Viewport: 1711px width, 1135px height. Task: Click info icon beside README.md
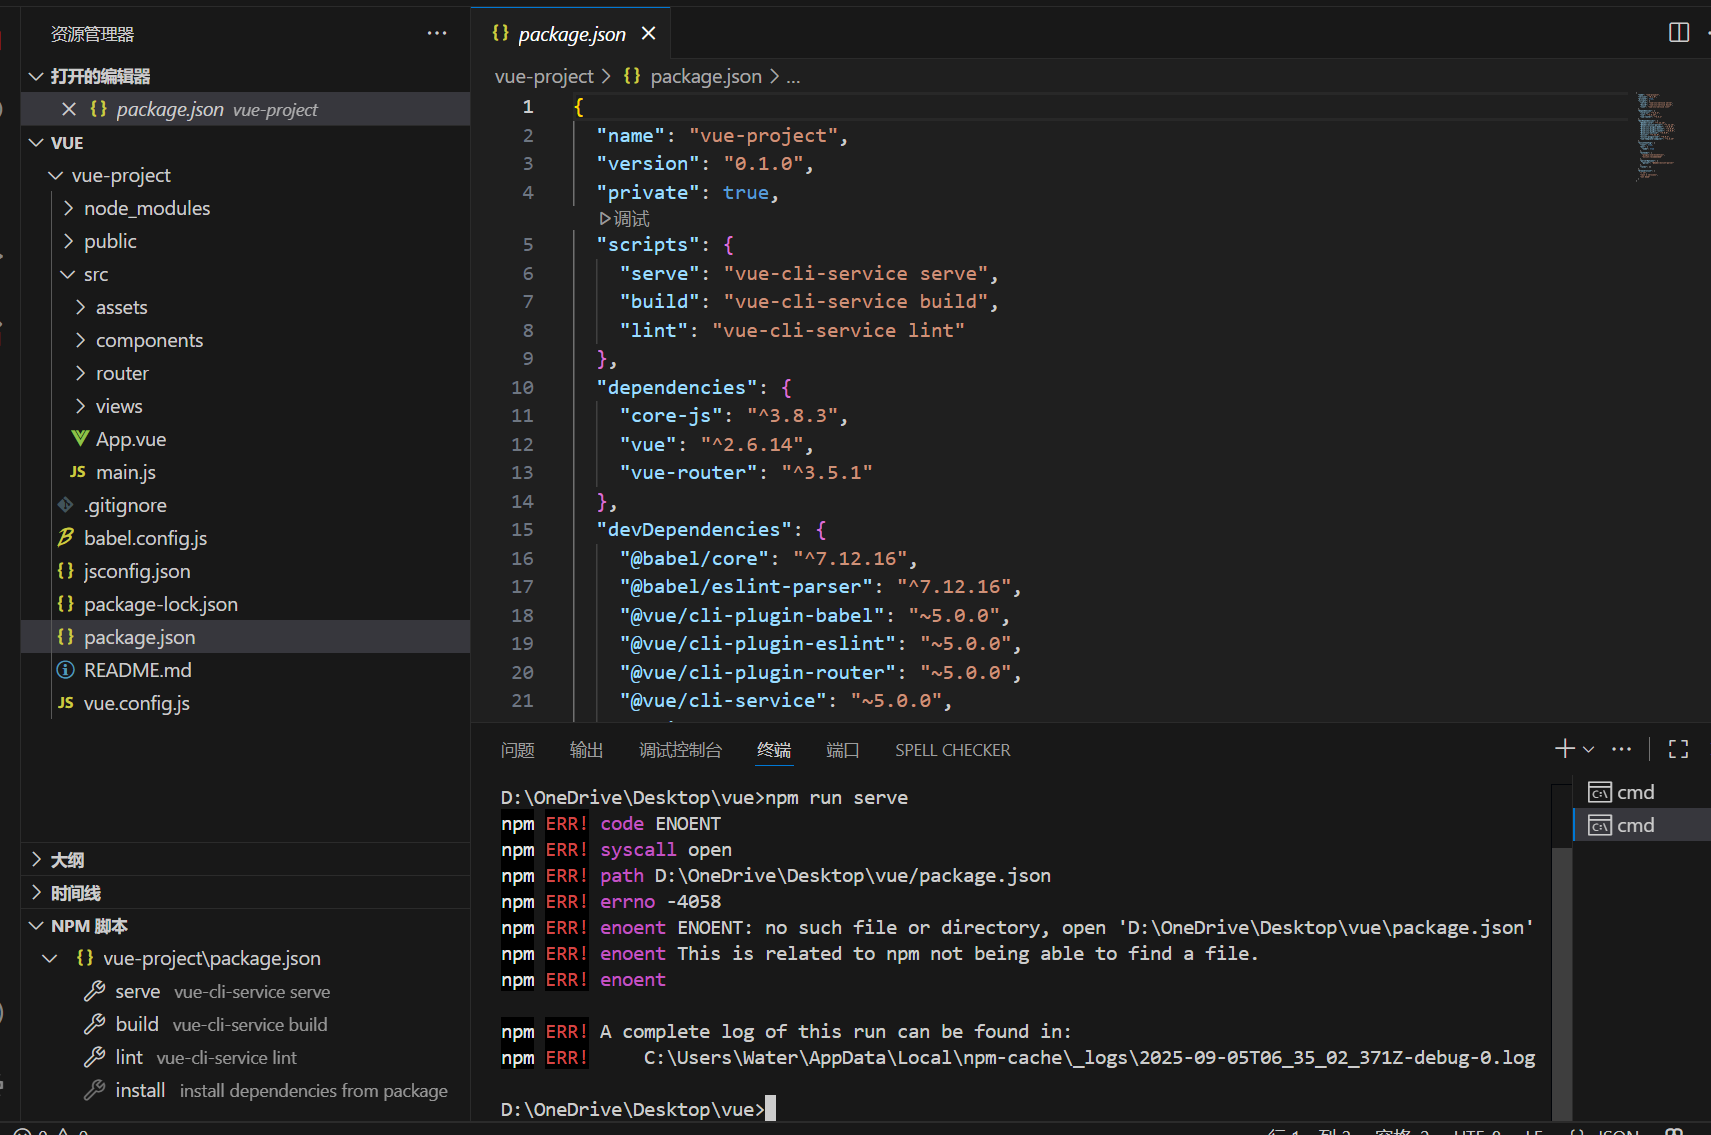click(66, 669)
